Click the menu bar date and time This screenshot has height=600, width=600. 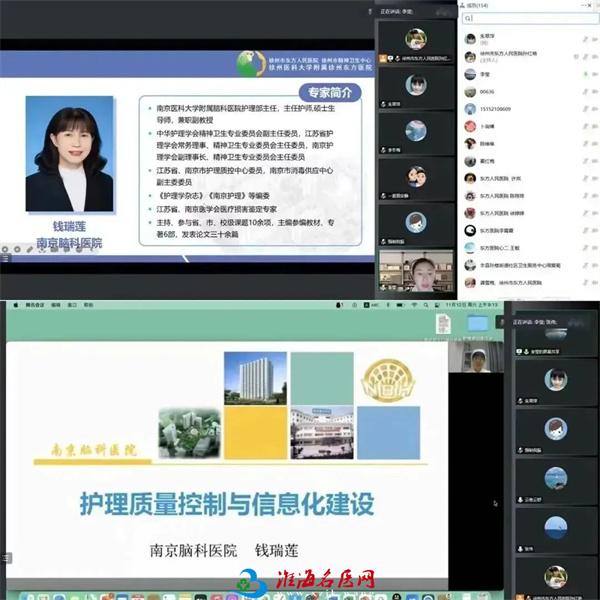[x=471, y=305]
